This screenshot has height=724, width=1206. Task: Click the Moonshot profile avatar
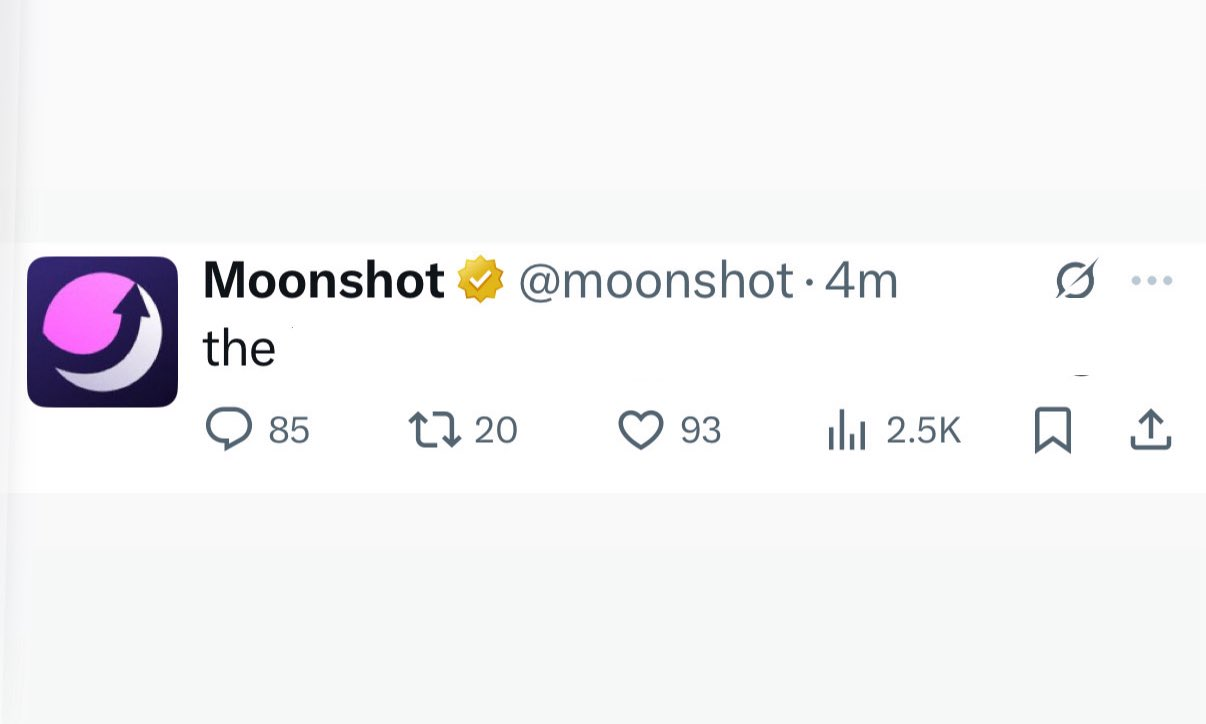click(x=102, y=332)
